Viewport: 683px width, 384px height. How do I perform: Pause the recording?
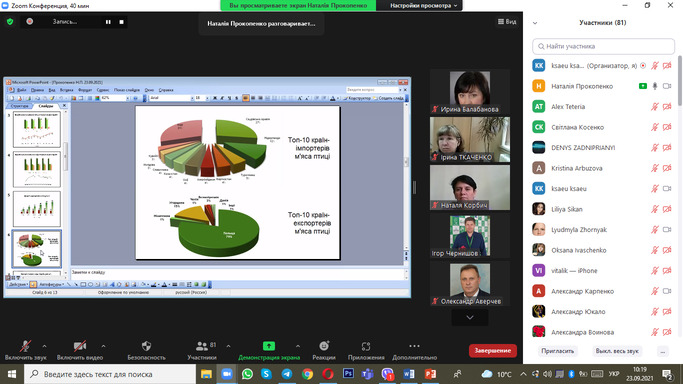(x=108, y=22)
